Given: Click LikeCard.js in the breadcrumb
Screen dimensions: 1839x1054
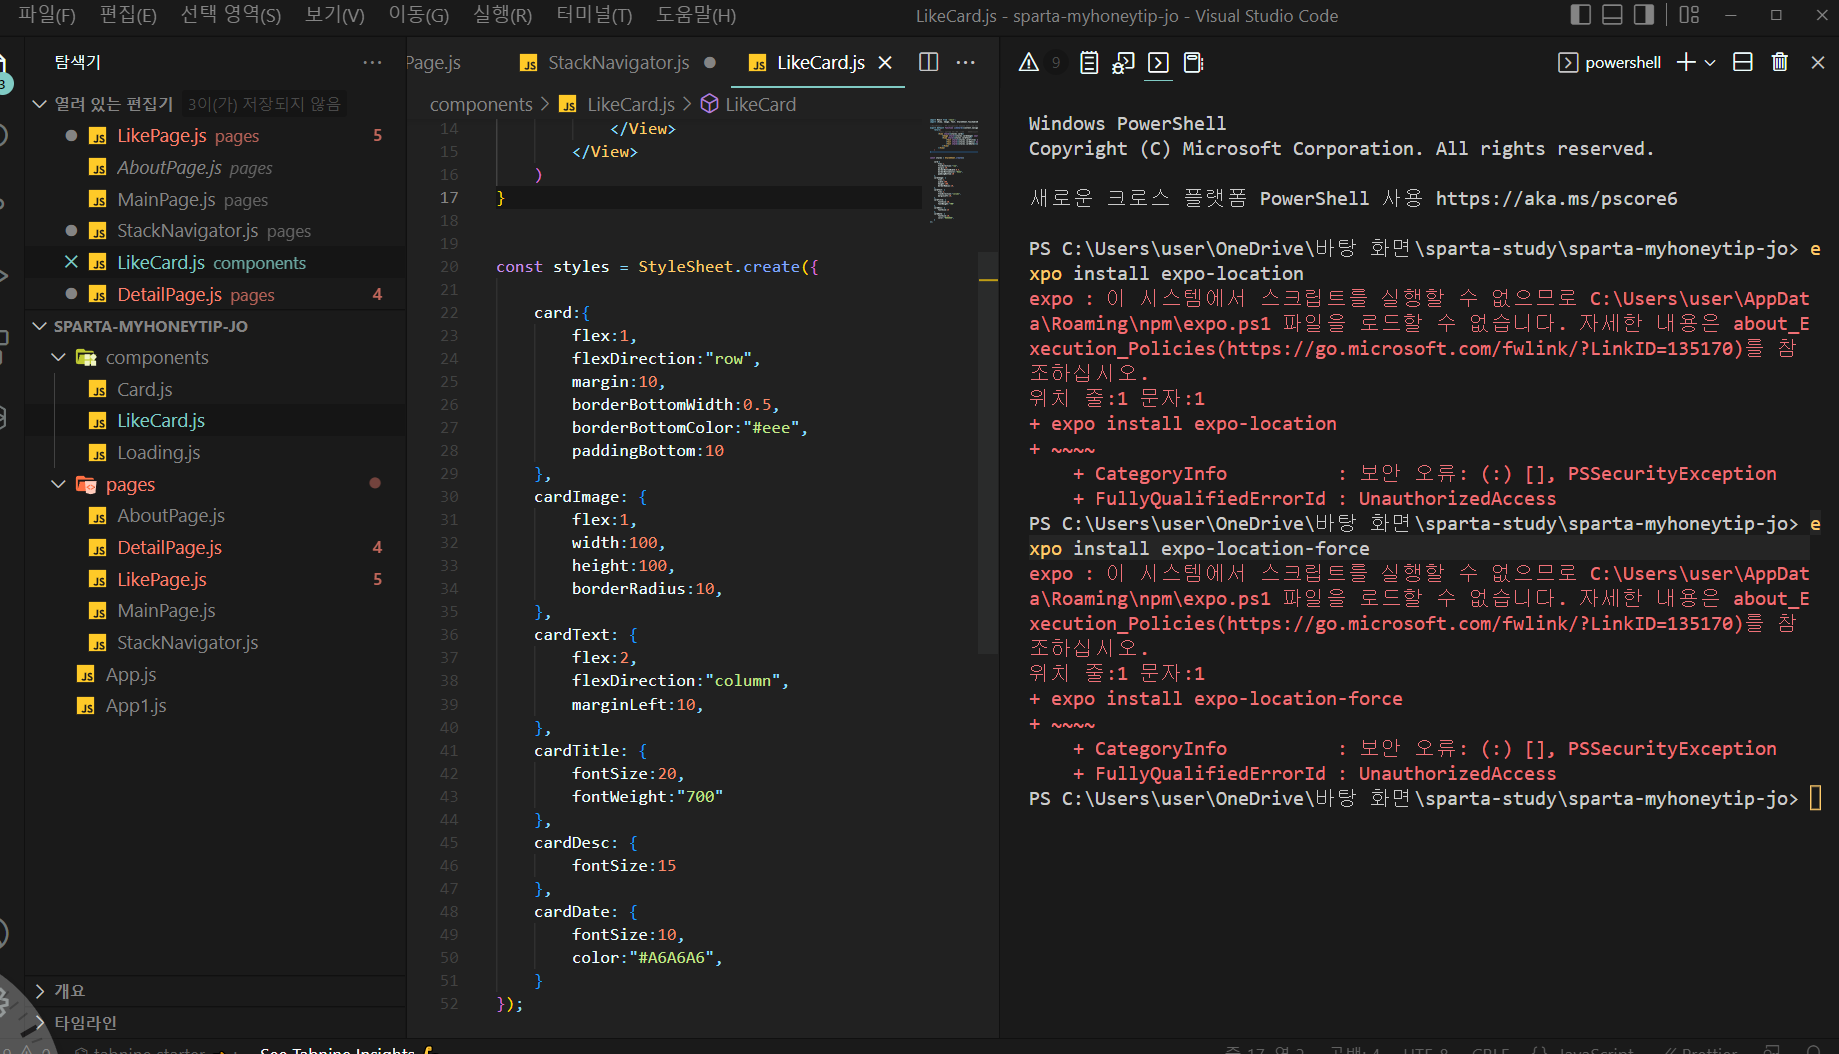Looking at the screenshot, I should point(631,104).
